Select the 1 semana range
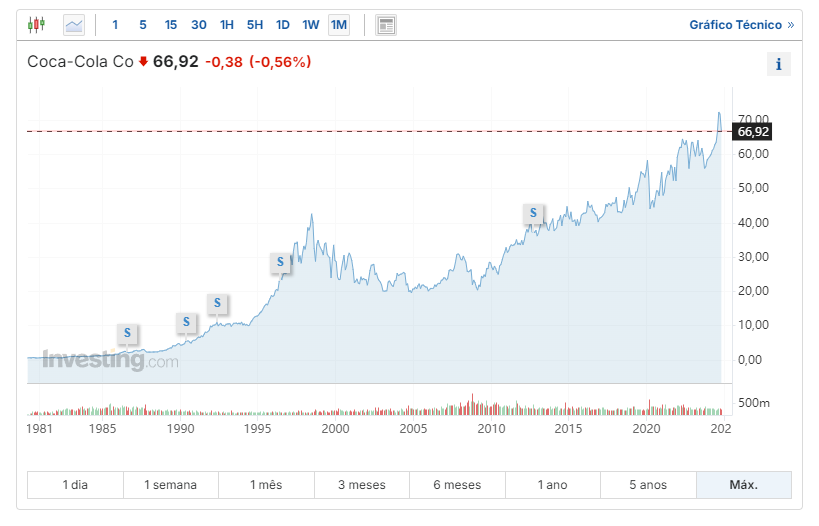Viewport: 819px width, 526px height. tap(170, 485)
